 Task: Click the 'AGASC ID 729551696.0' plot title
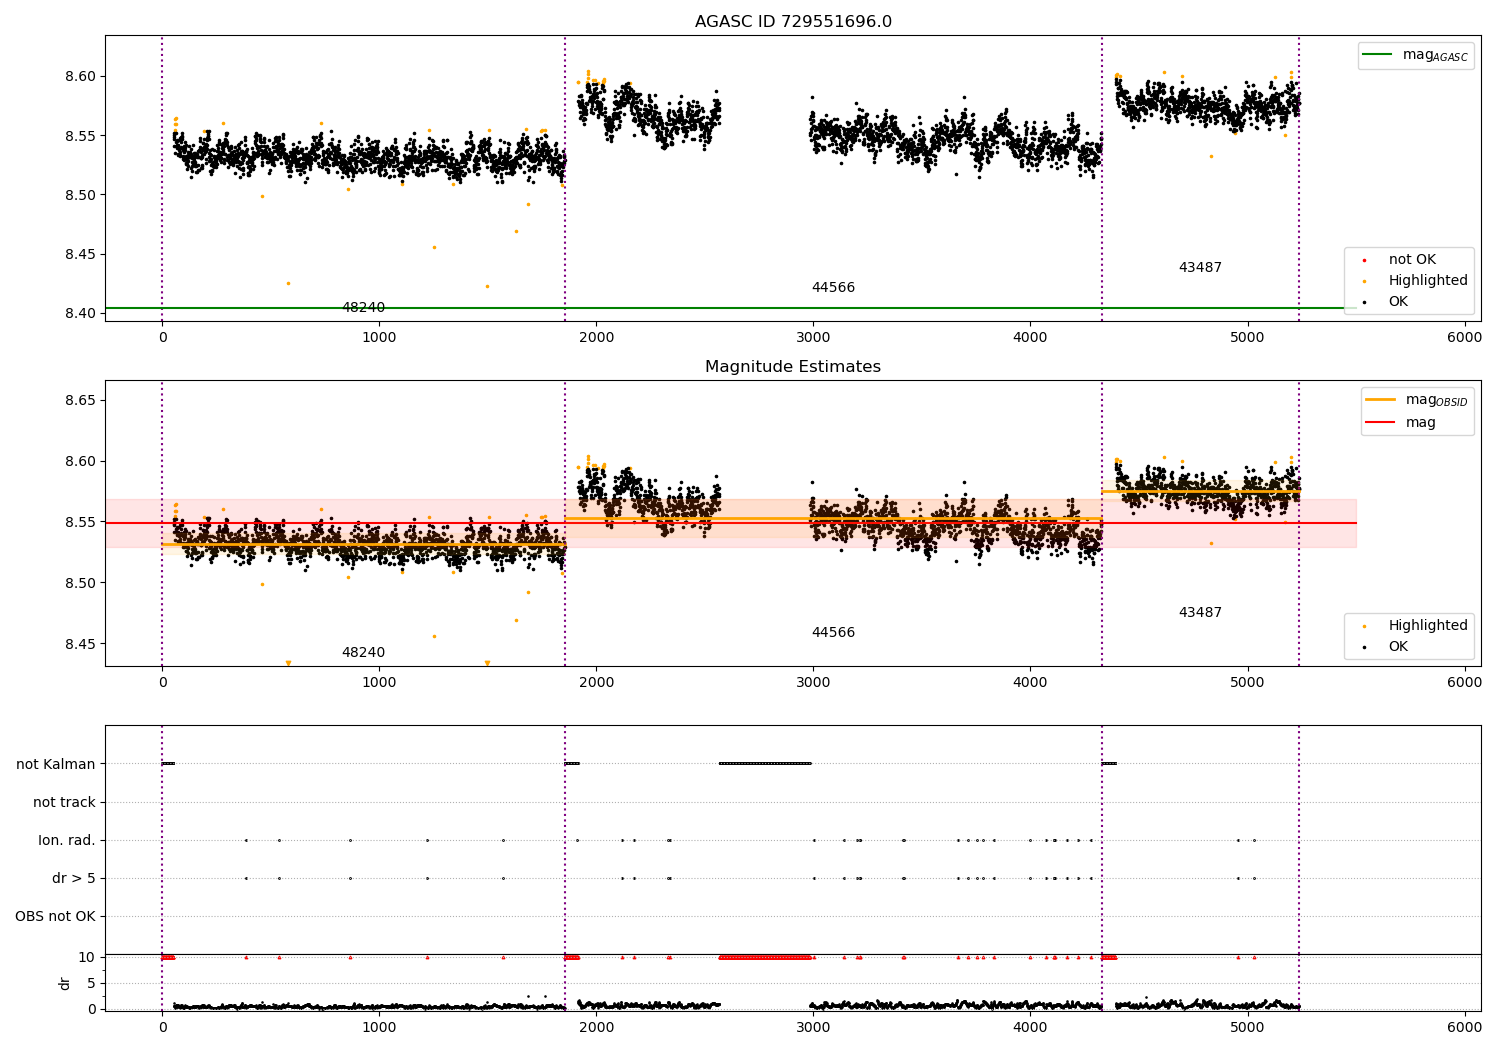tap(793, 22)
